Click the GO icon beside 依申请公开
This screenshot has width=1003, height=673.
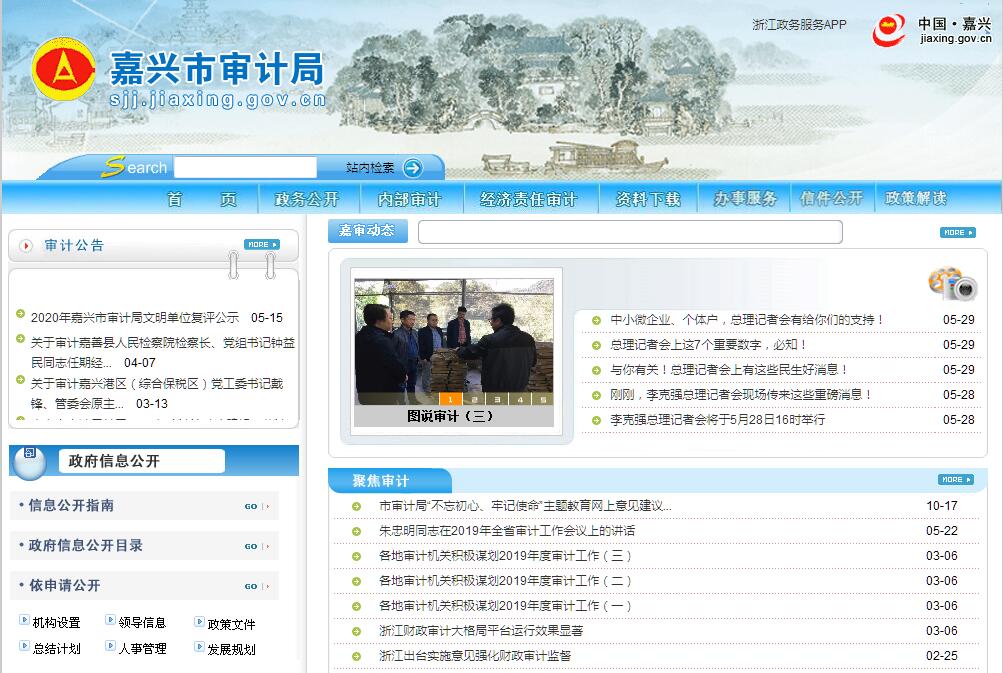(256, 586)
